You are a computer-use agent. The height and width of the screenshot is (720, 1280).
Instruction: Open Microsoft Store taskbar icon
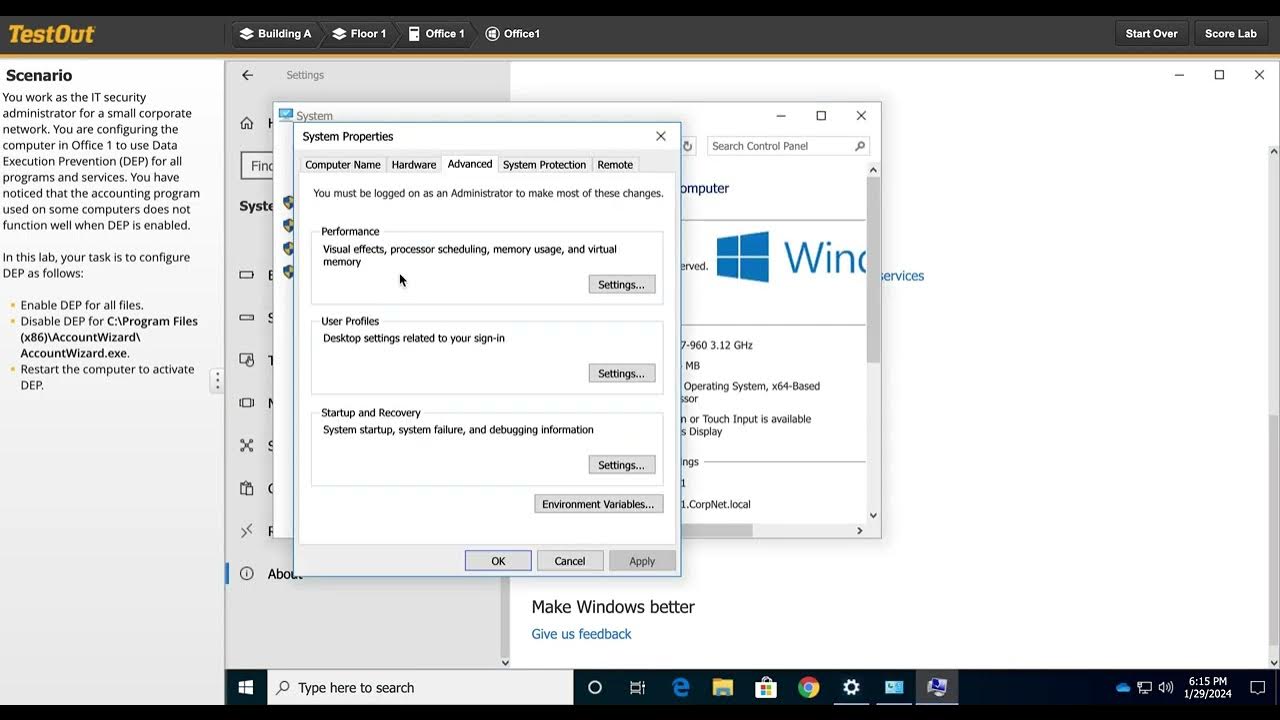pos(766,688)
